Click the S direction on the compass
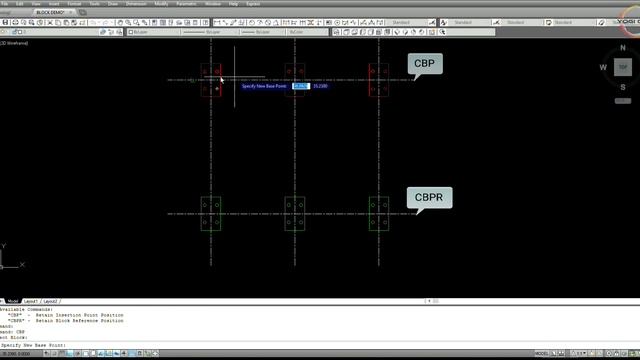 point(623,87)
